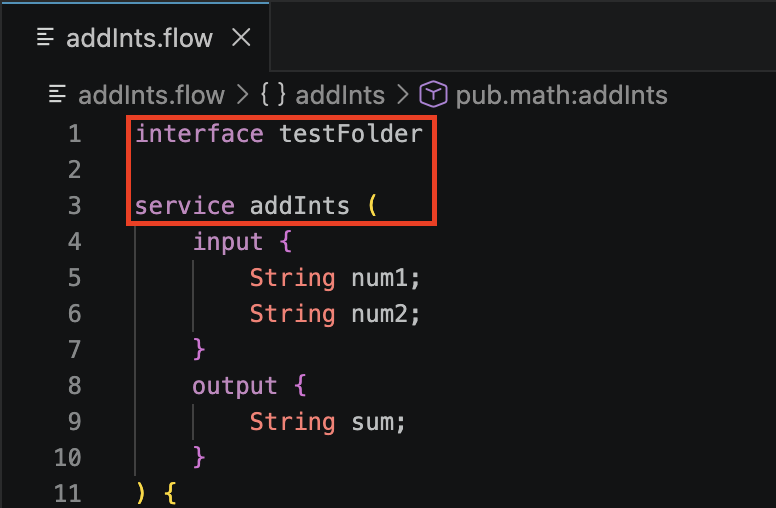Screen dimensions: 776x508
Task: Select pub.math:addInts breadcrumb item
Action: click(x=561, y=95)
